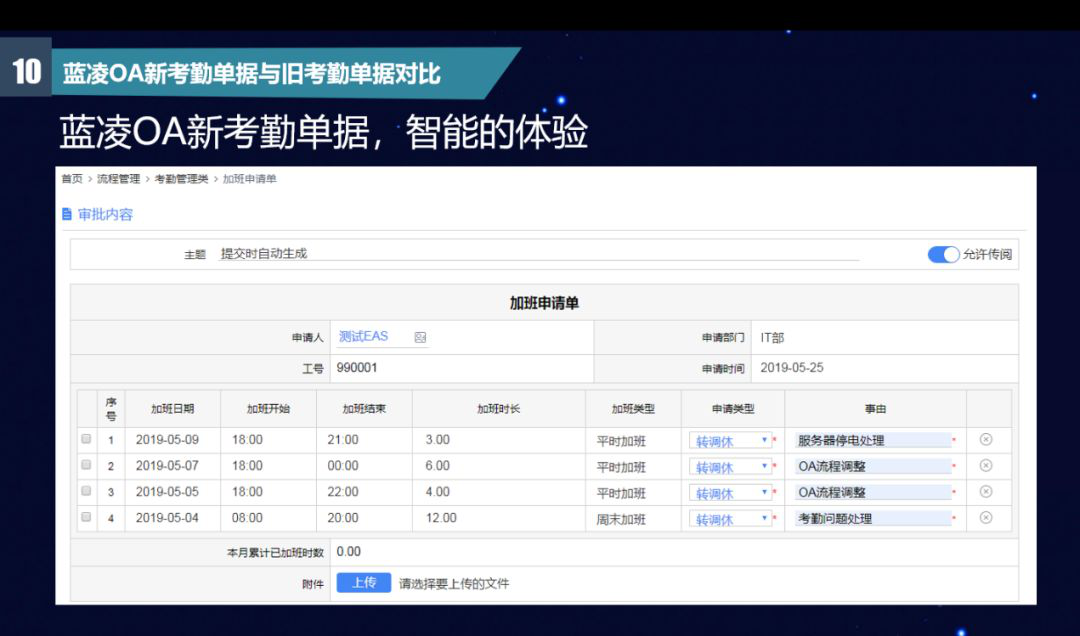1080x636 pixels.
Task: Click delete icon for row 4
Action: click(985, 517)
